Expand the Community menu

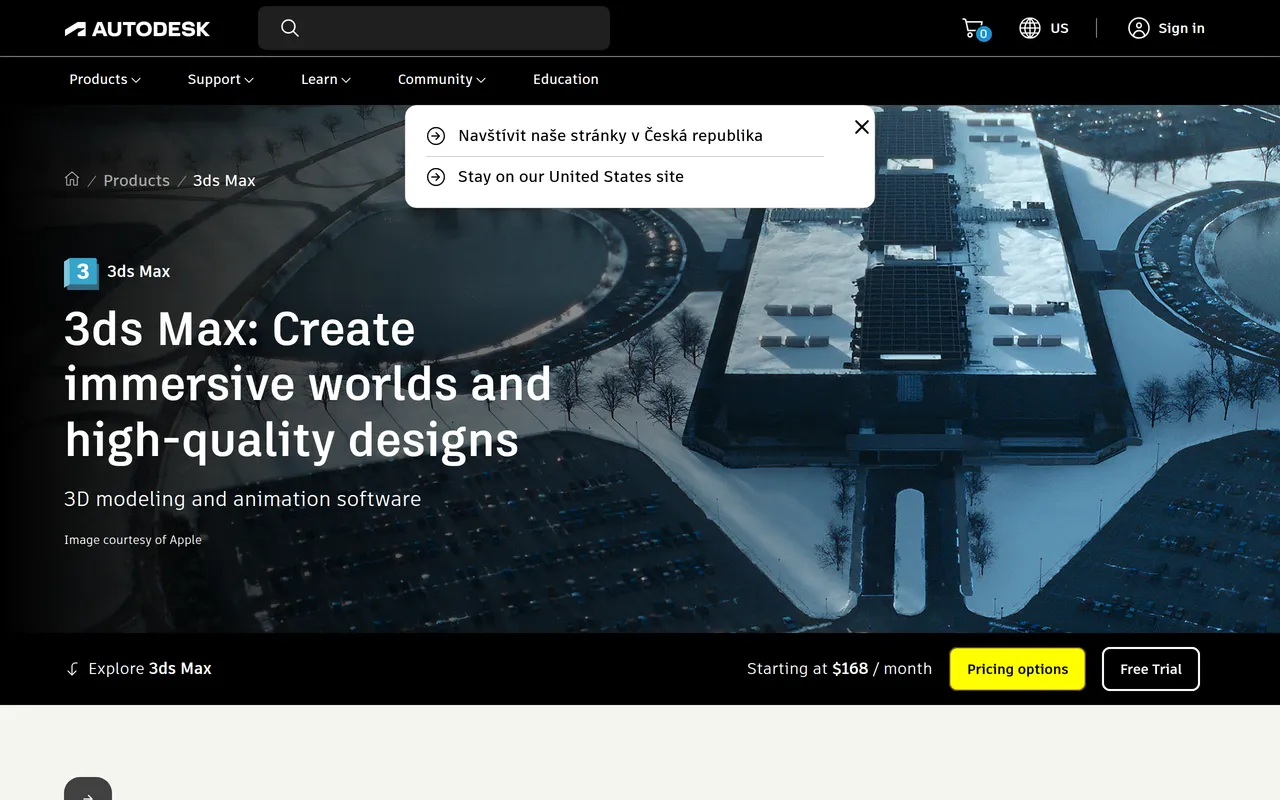point(442,79)
